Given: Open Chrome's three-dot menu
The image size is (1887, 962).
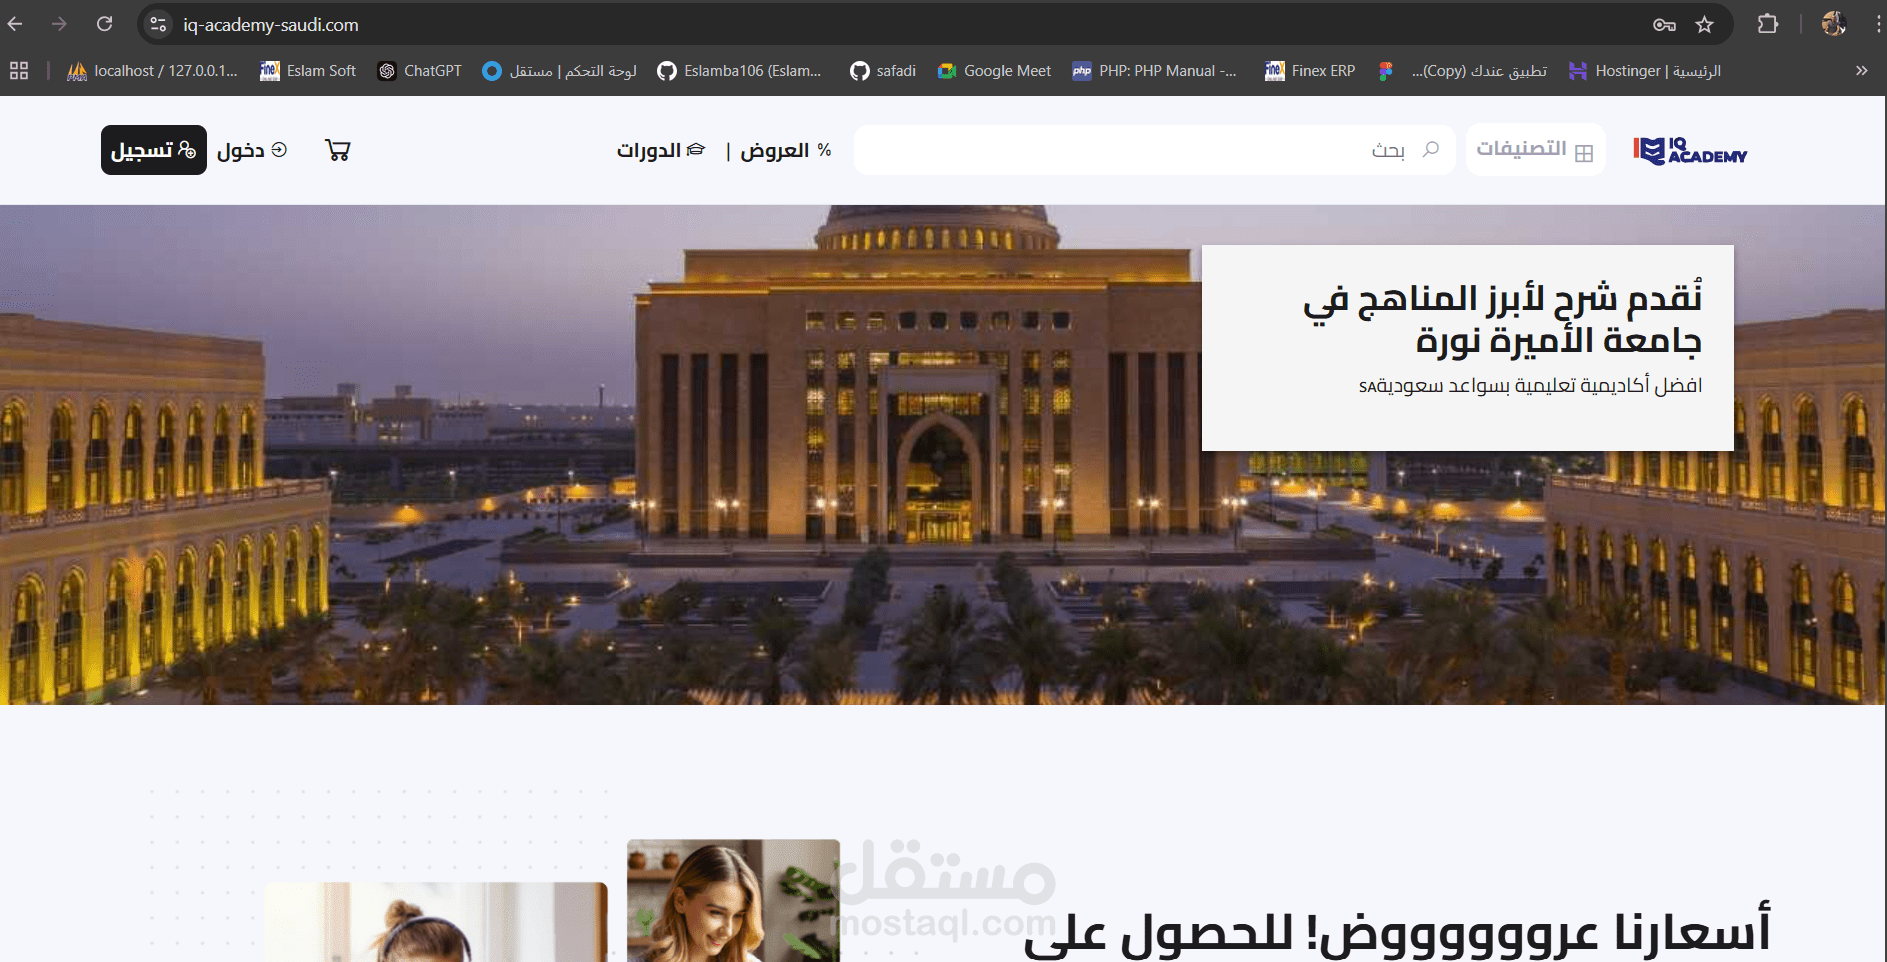Looking at the screenshot, I should [1873, 24].
